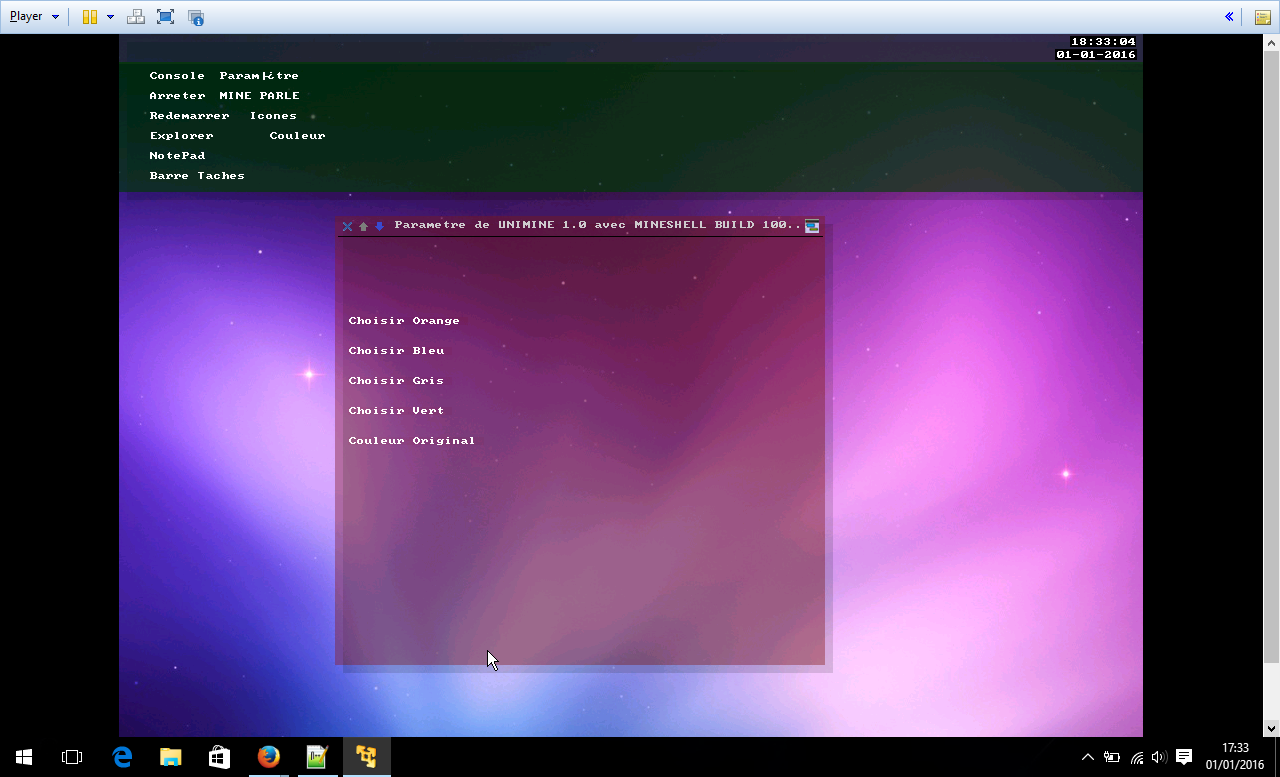Viewport: 1280px width, 777px height.
Task: Open the Icones menu item
Action: pyautogui.click(x=273, y=116)
